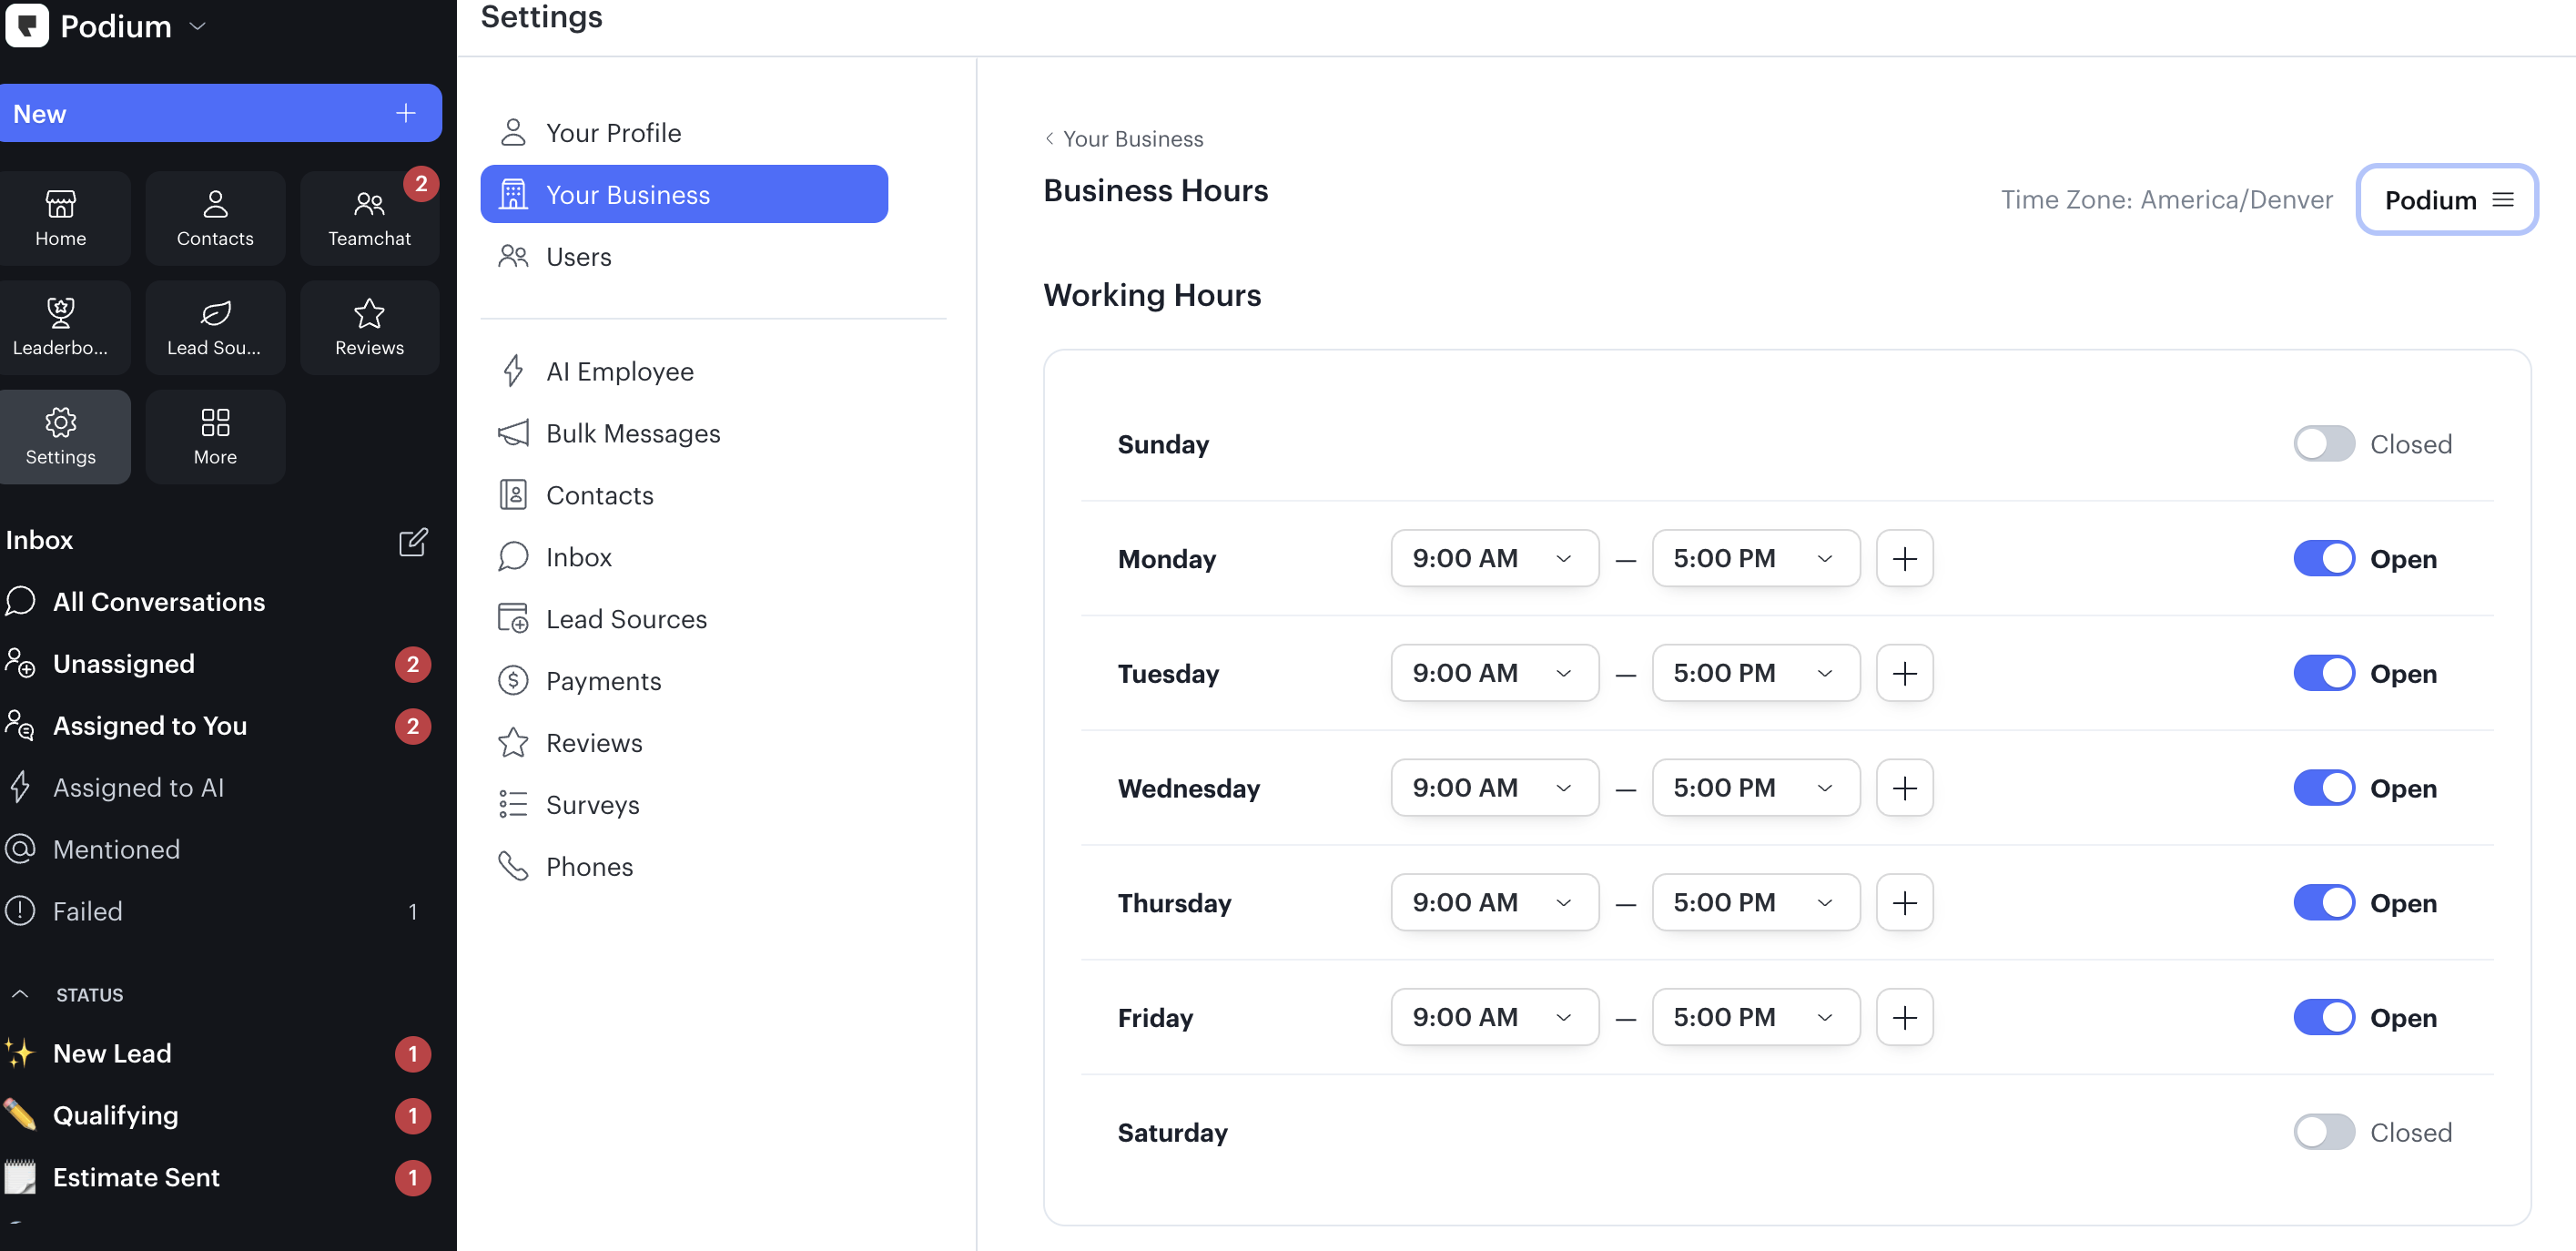Collapse the STATUS section chevron

point(20,994)
